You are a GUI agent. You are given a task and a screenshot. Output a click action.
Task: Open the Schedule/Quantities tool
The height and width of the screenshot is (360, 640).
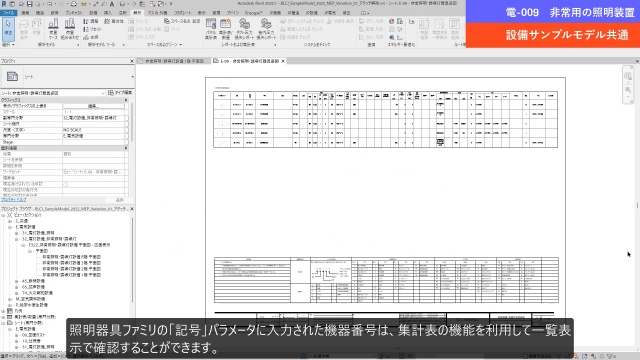[x=225, y=29]
